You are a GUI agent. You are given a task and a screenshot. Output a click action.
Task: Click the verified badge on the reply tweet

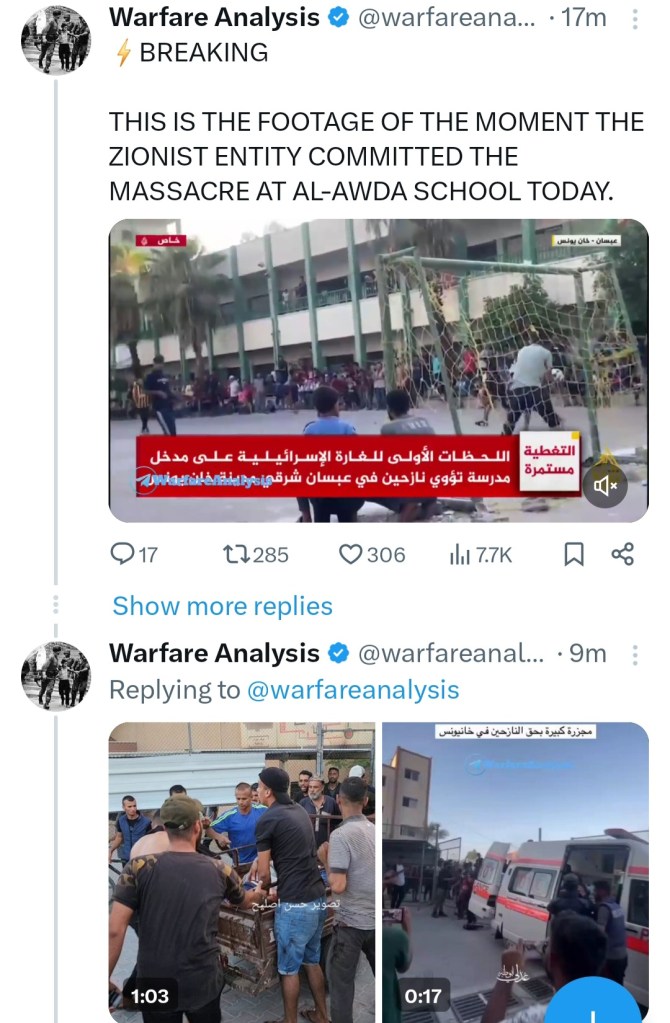tap(339, 653)
